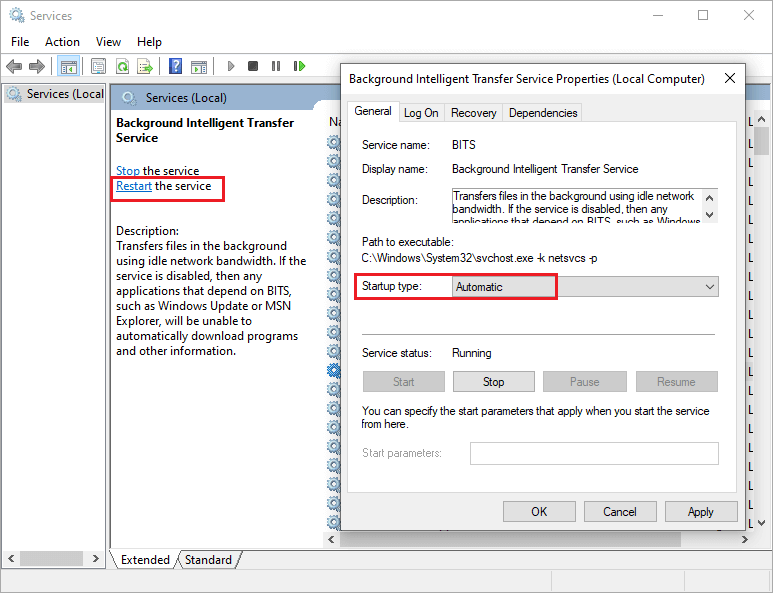The width and height of the screenshot is (773, 593).
Task: Click the Resume button in Properties dialog
Action: [x=676, y=382]
